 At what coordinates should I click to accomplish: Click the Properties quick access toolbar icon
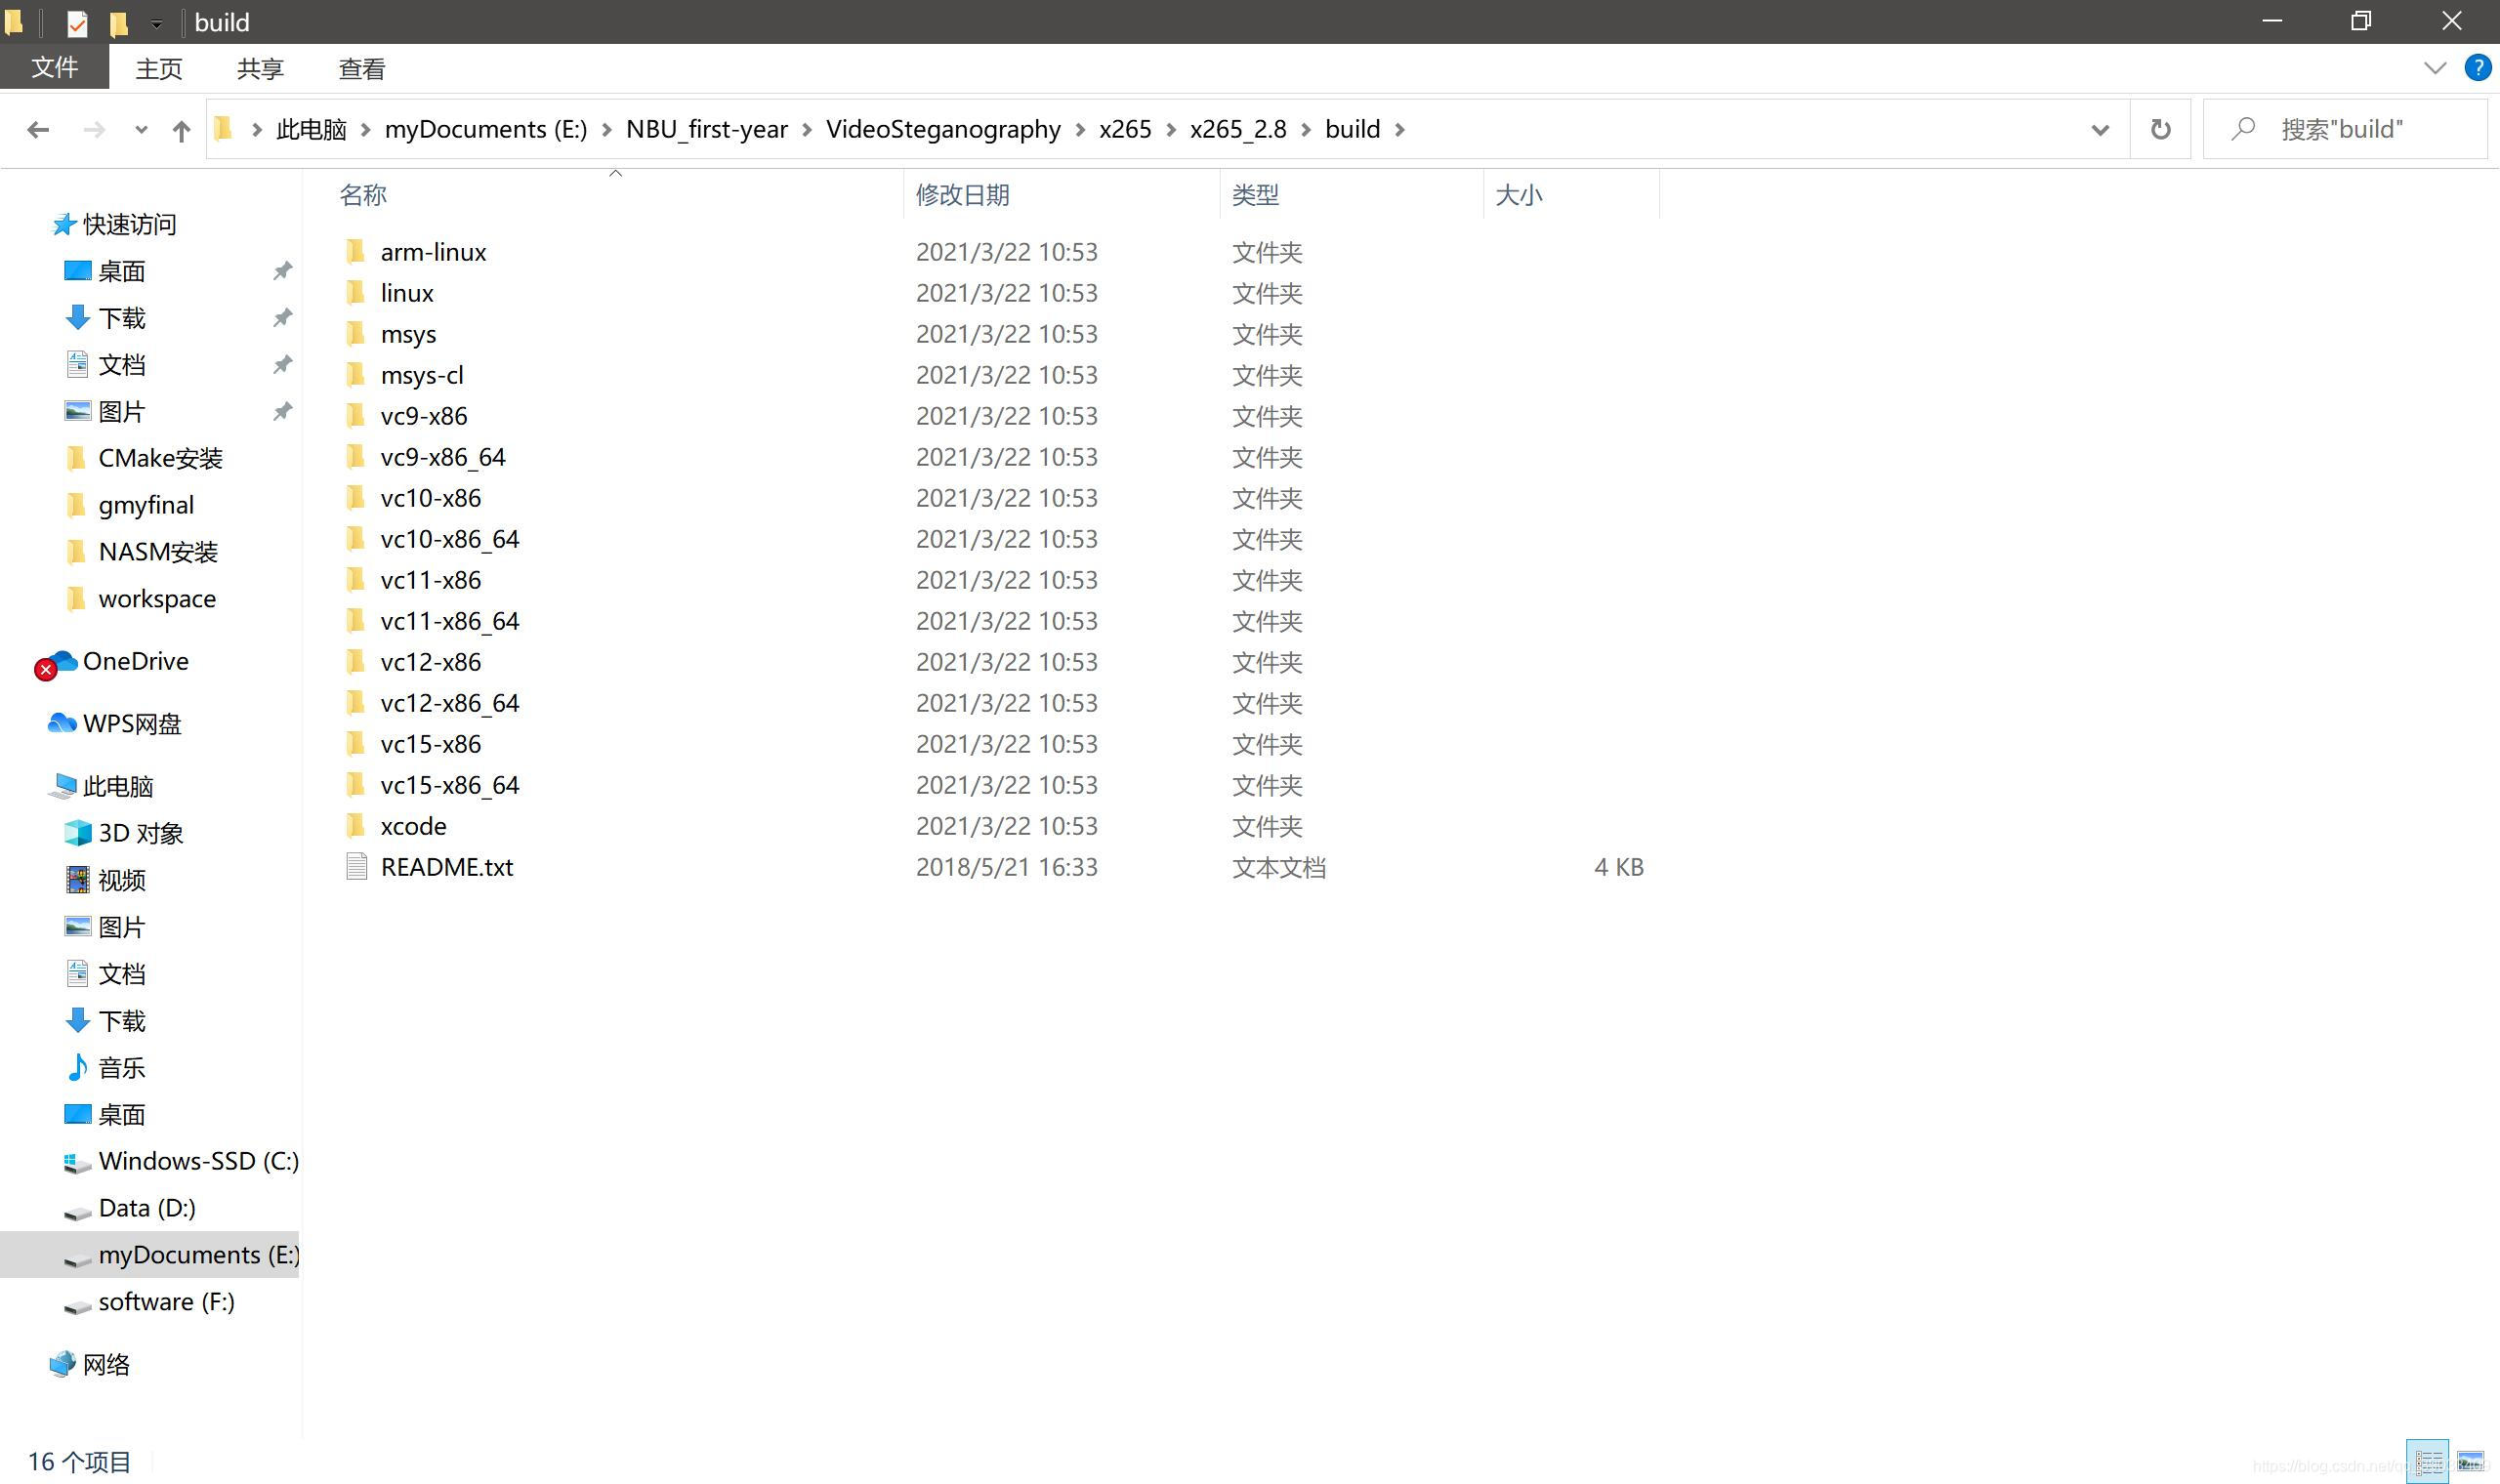point(77,22)
